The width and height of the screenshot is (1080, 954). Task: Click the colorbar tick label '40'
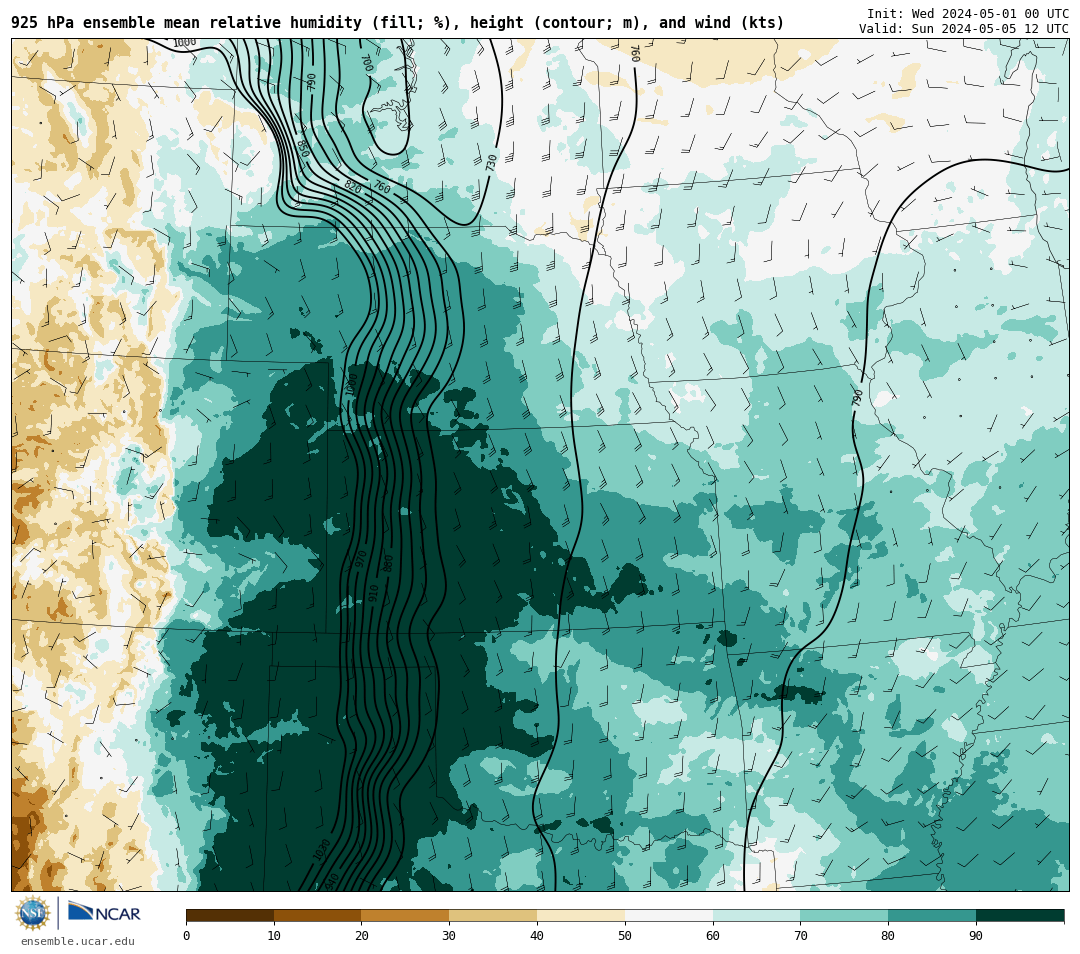click(537, 935)
